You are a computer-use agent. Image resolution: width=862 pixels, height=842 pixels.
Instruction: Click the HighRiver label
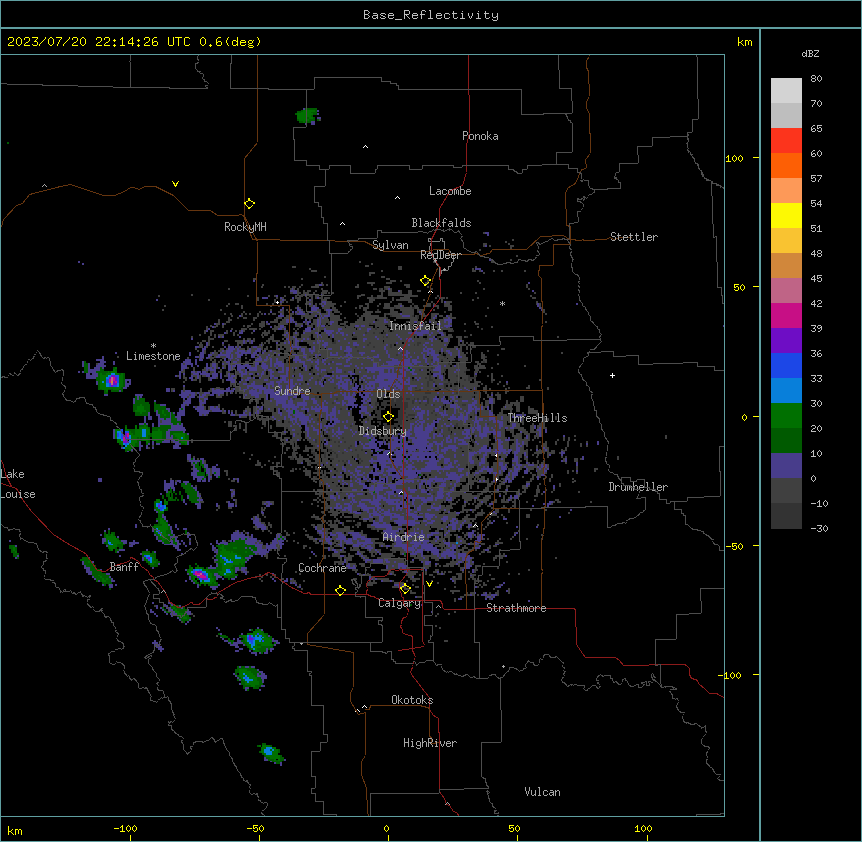coord(430,743)
